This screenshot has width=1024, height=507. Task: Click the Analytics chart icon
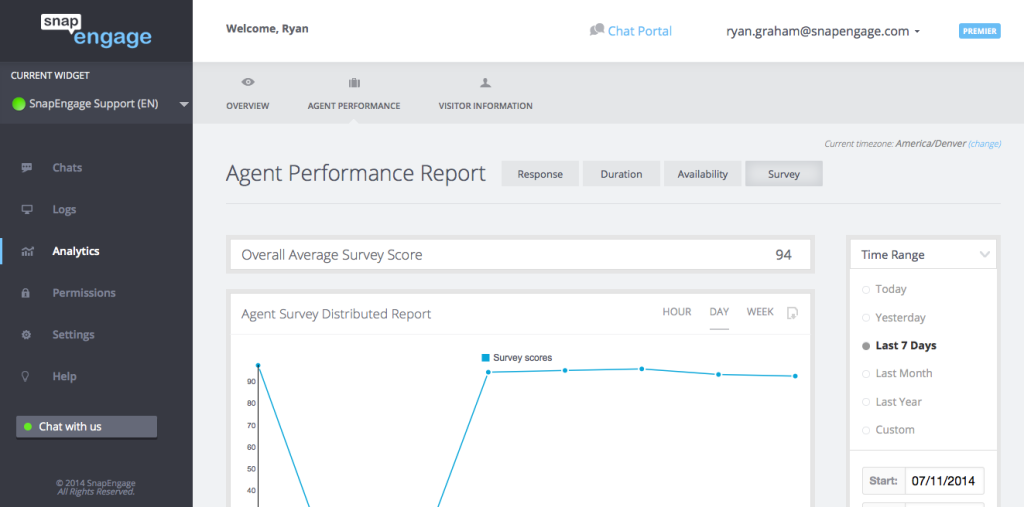(x=27, y=252)
